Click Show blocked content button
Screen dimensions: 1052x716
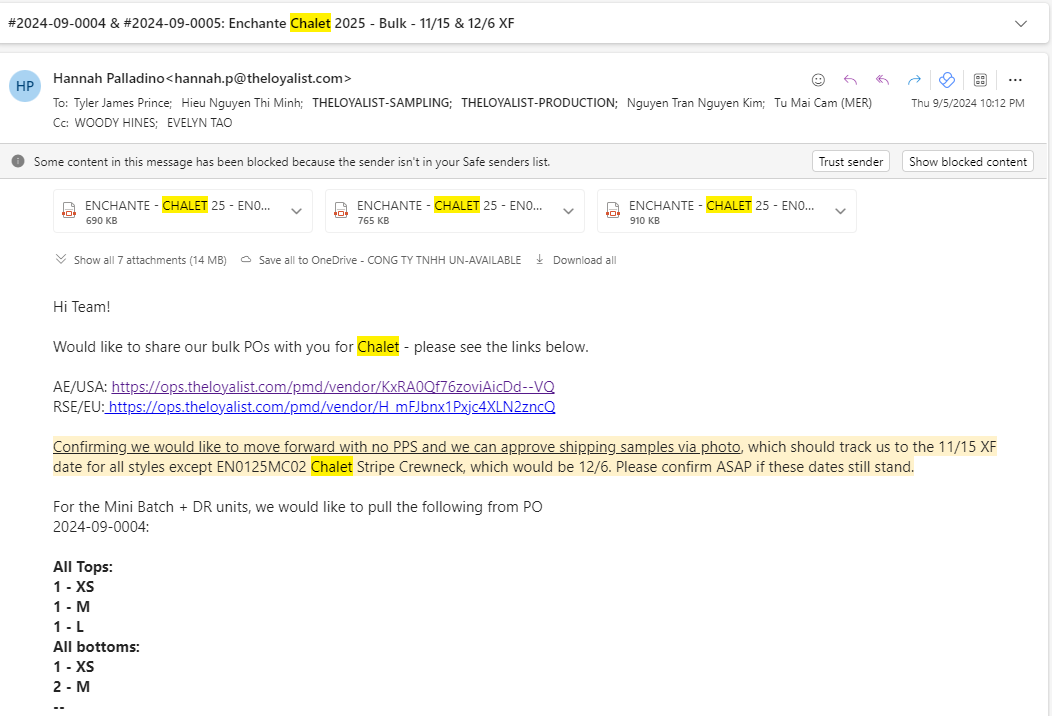click(967, 162)
